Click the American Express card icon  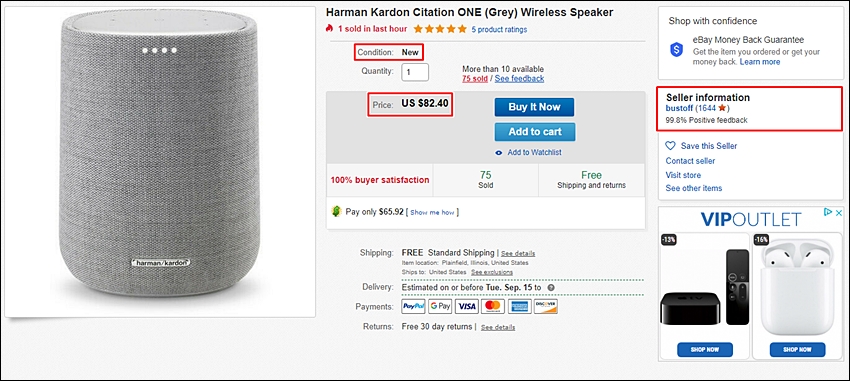point(519,306)
